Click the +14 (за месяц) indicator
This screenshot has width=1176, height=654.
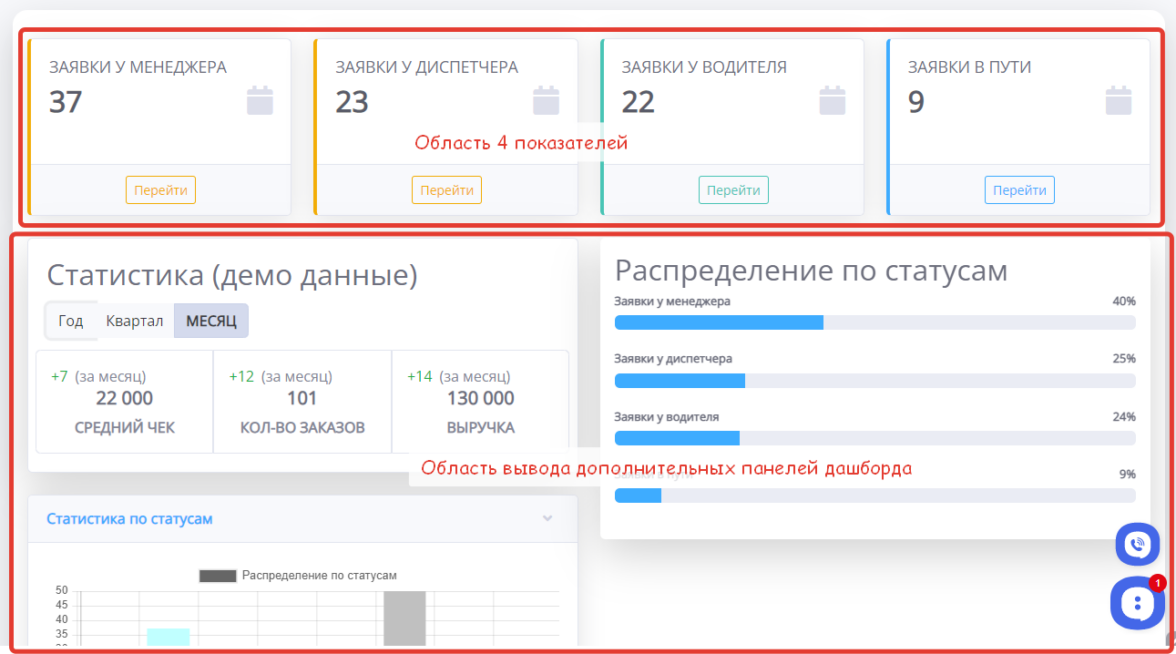[458, 376]
